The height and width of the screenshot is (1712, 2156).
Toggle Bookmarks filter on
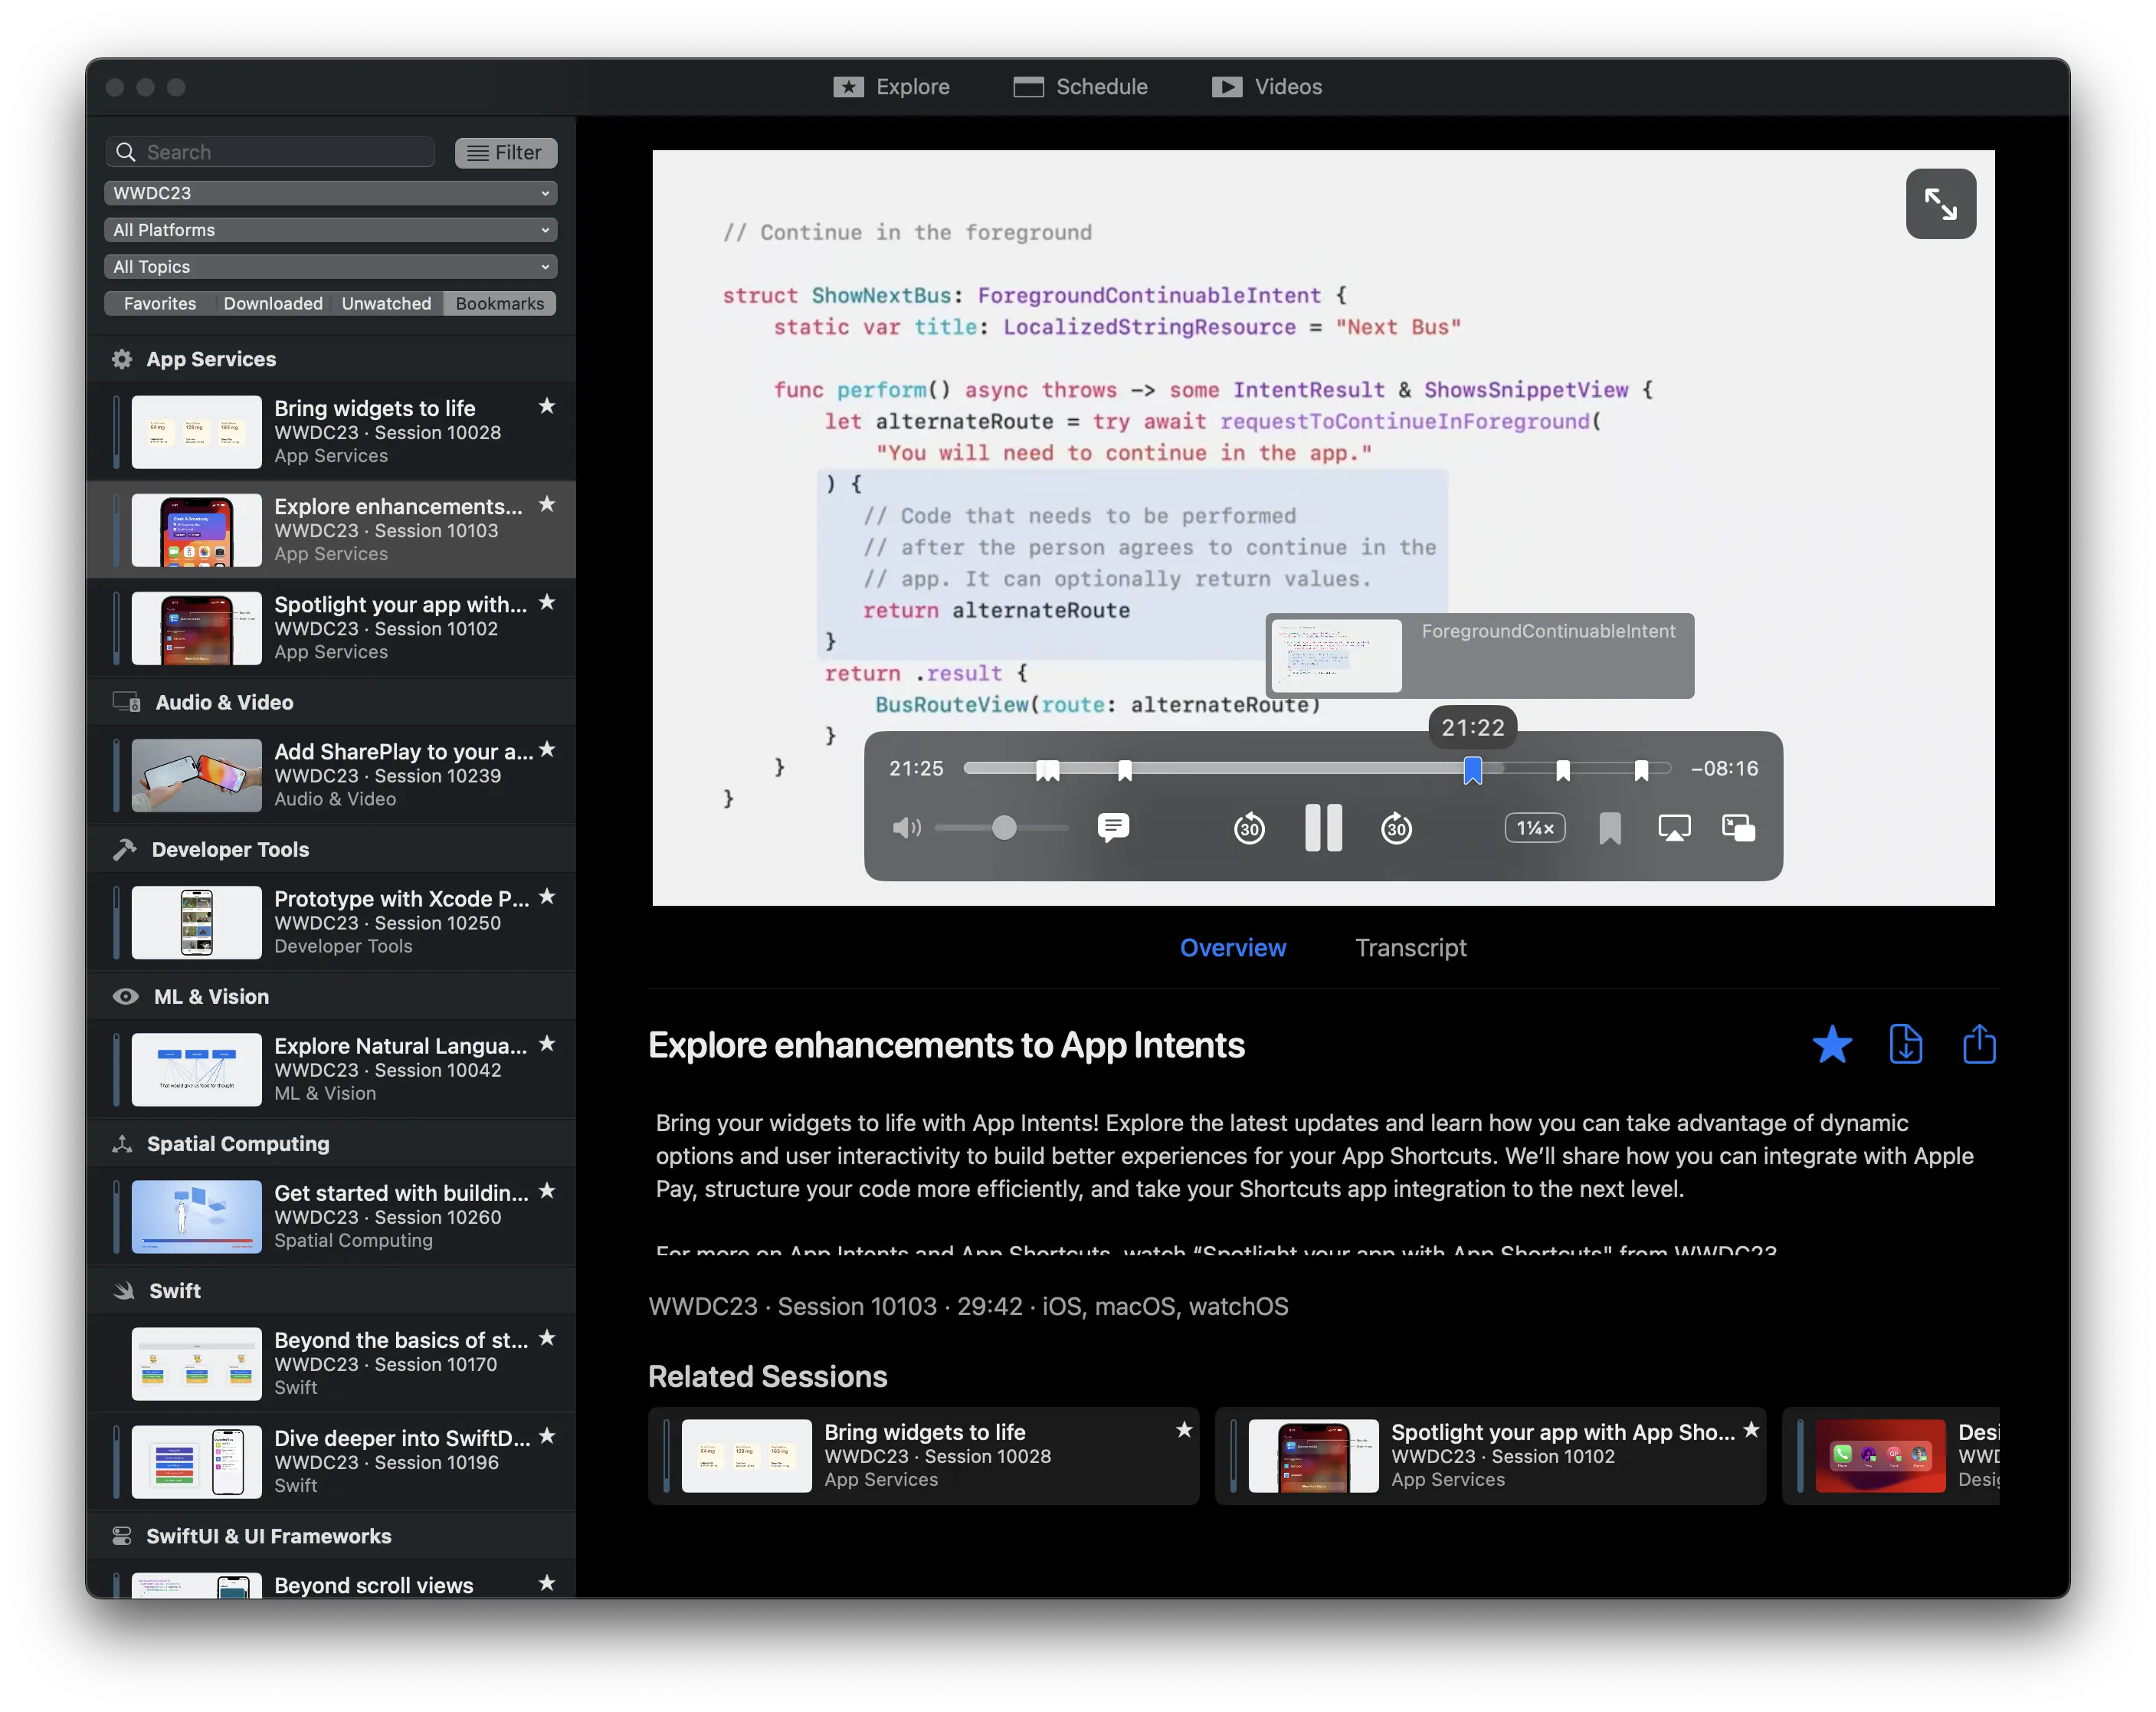[500, 303]
